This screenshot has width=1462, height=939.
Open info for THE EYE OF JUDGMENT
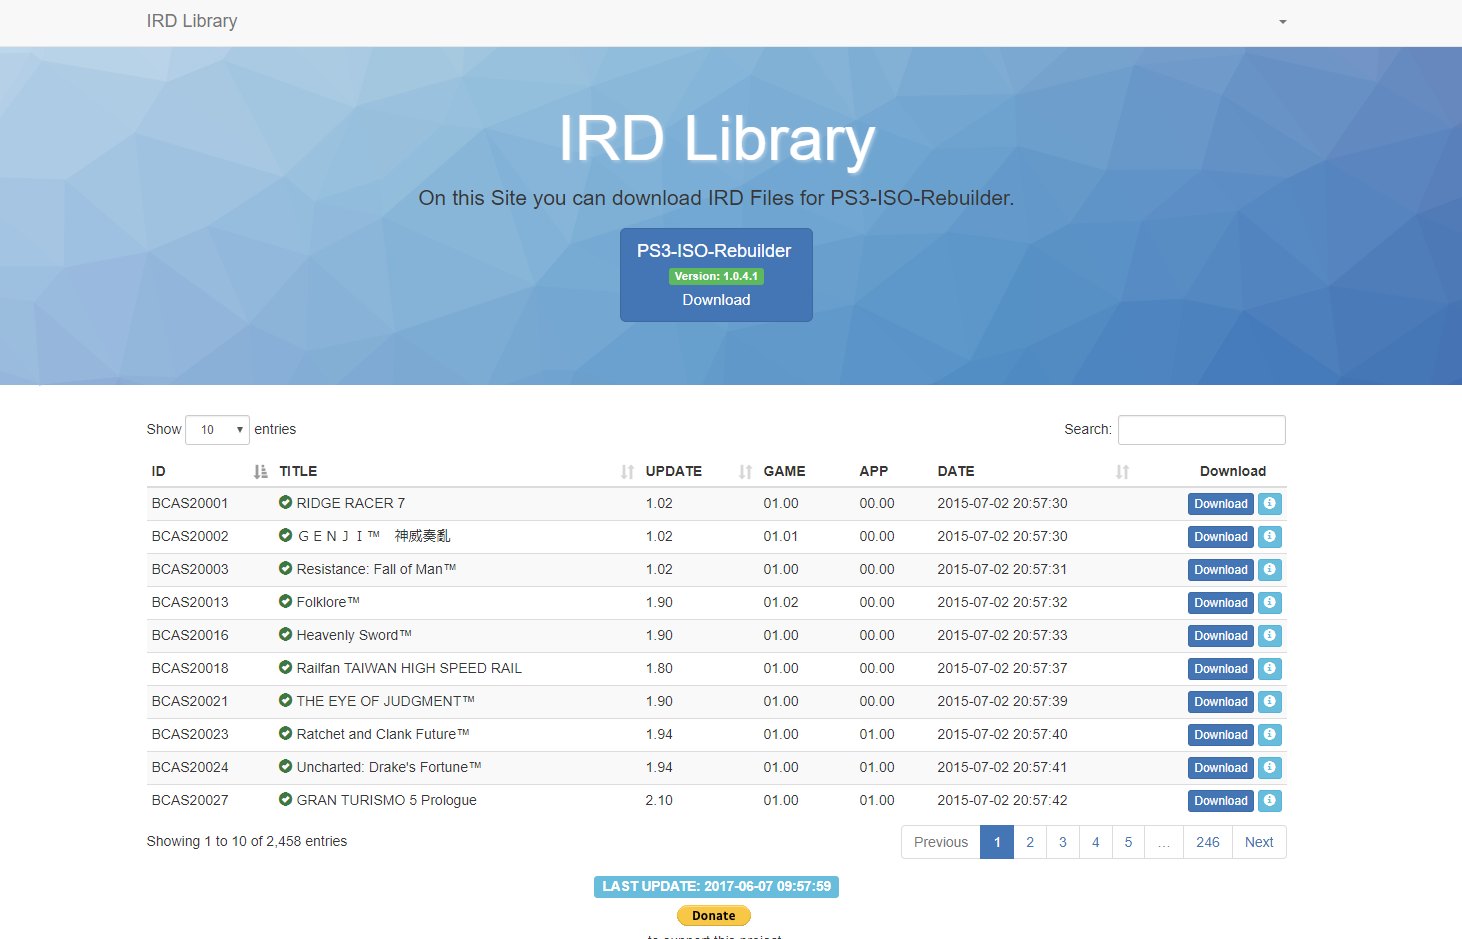coord(1269,702)
